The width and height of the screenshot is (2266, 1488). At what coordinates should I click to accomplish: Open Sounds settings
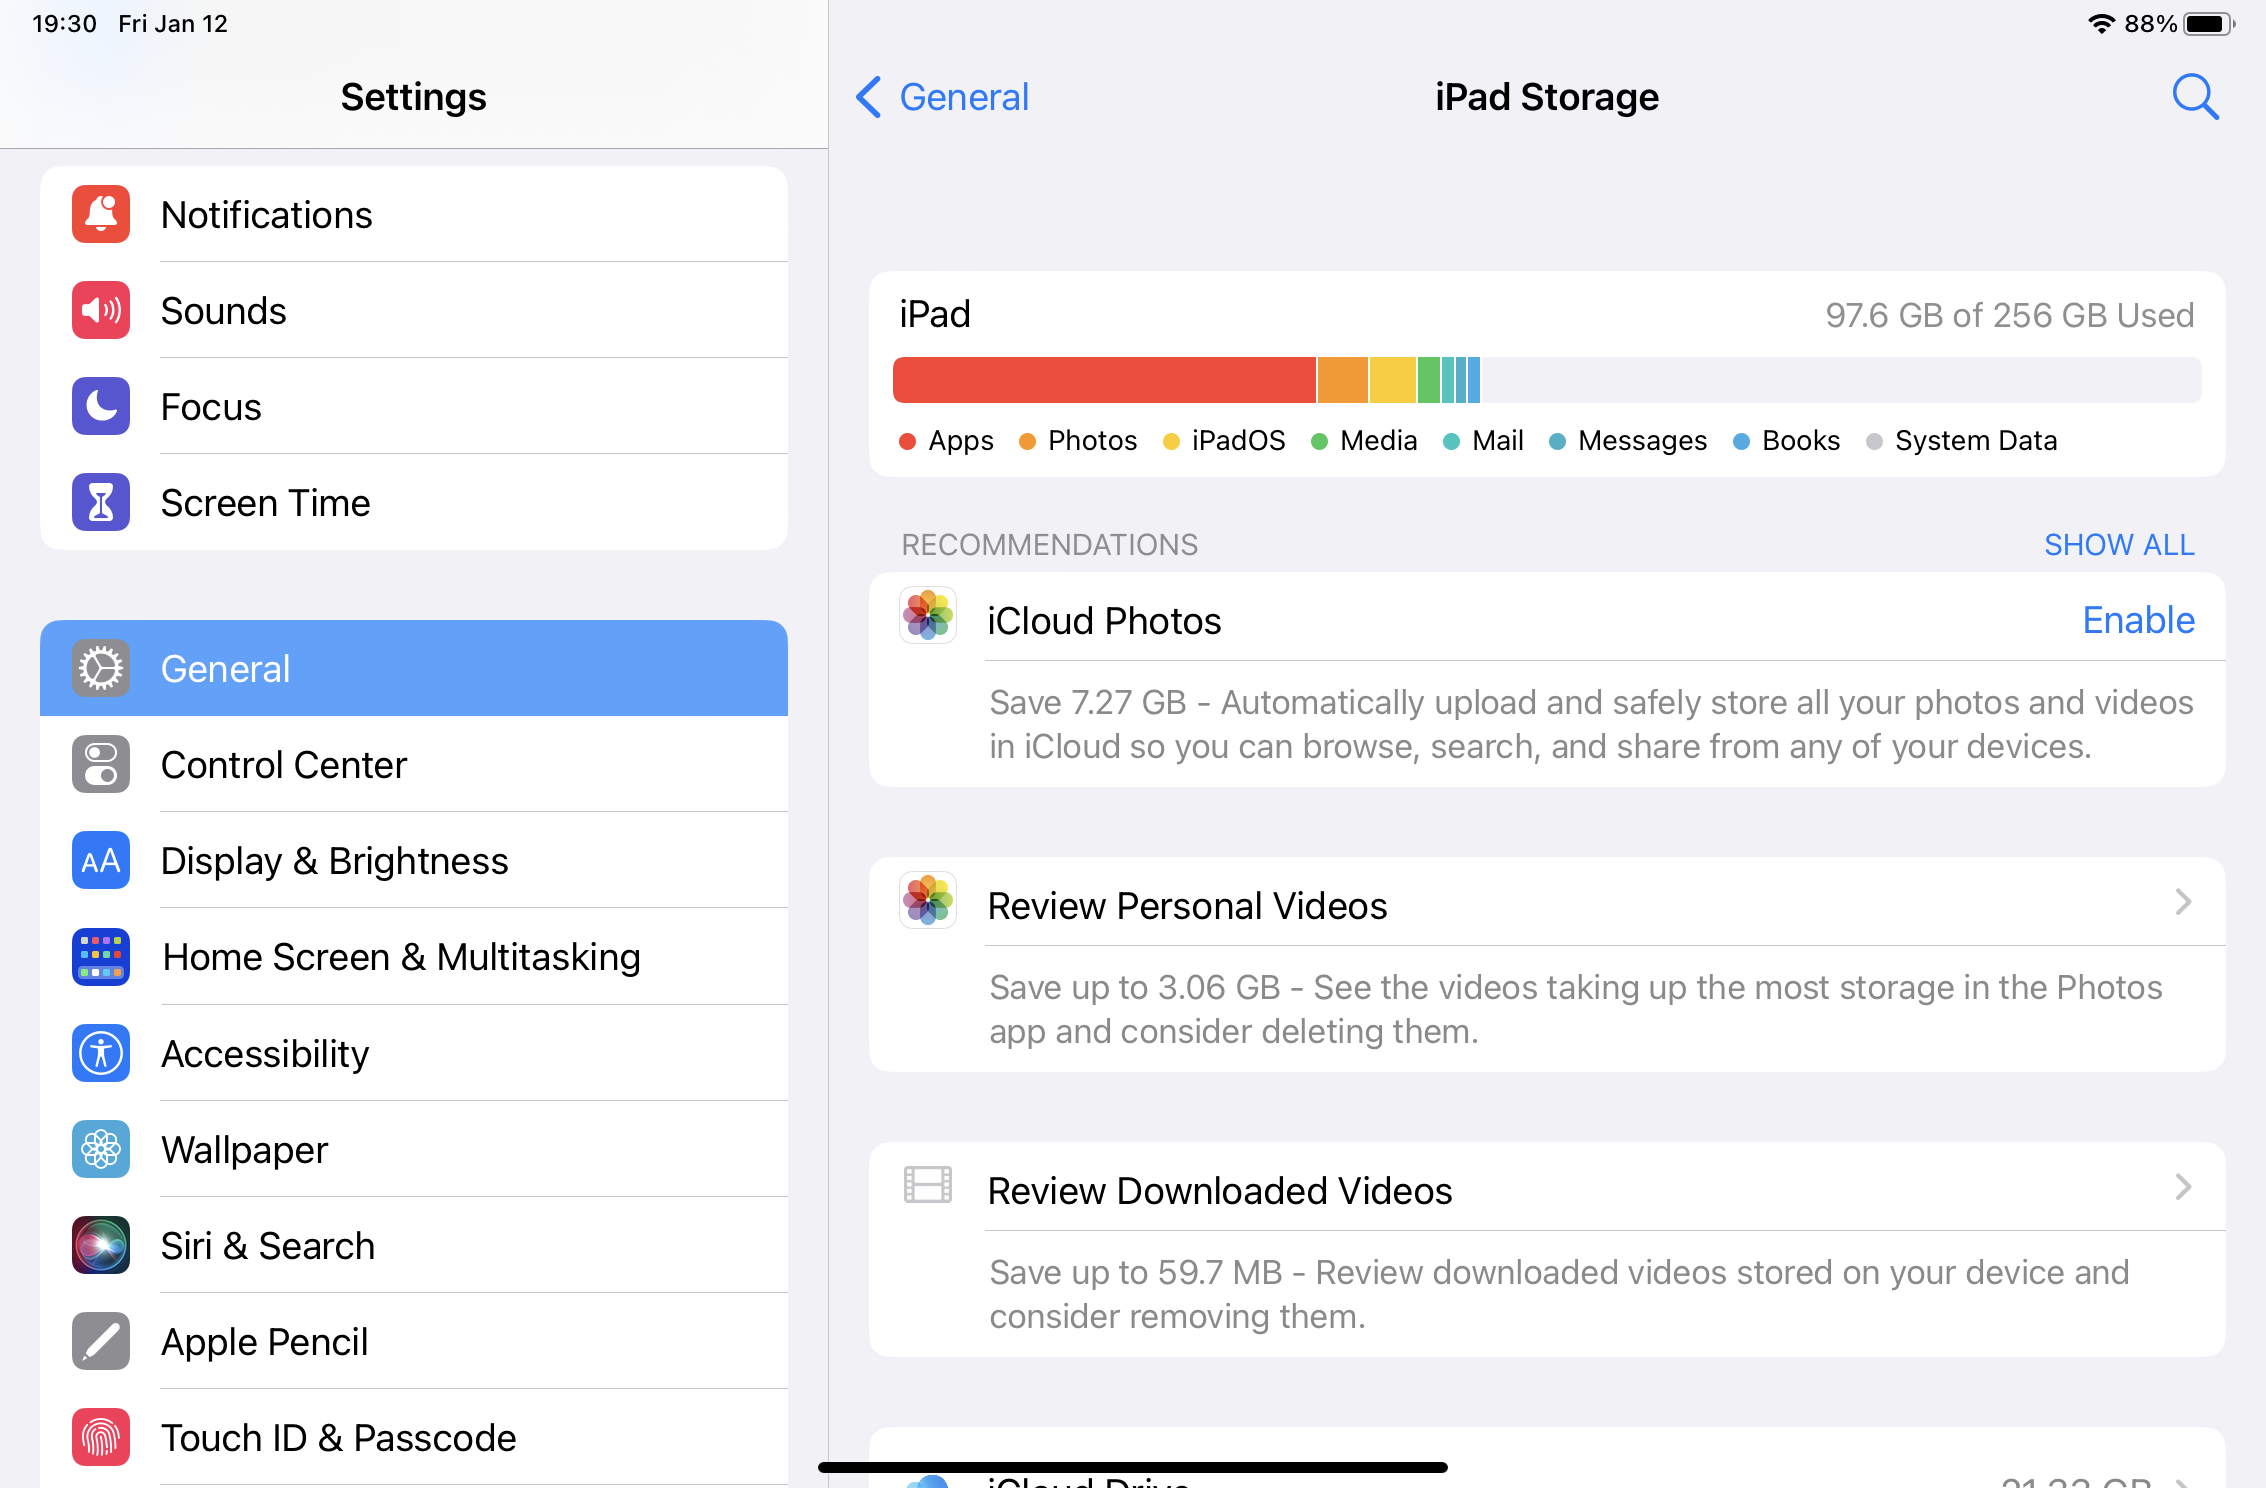coord(414,310)
